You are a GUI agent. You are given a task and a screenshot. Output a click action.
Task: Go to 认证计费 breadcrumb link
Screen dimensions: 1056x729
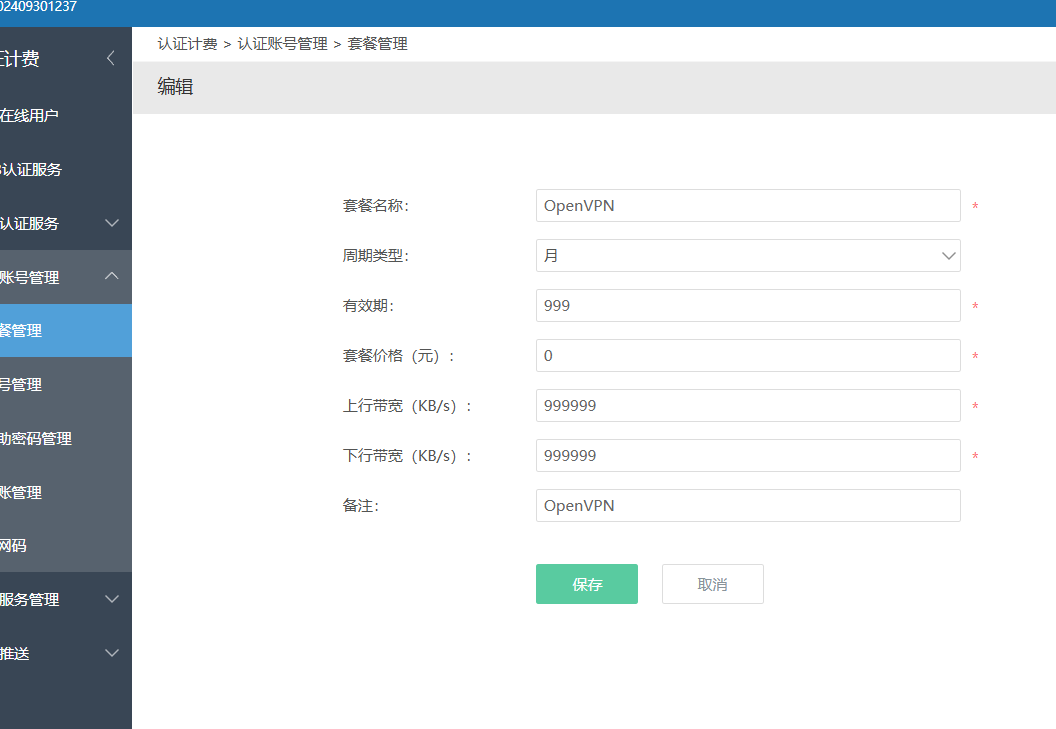pos(187,44)
